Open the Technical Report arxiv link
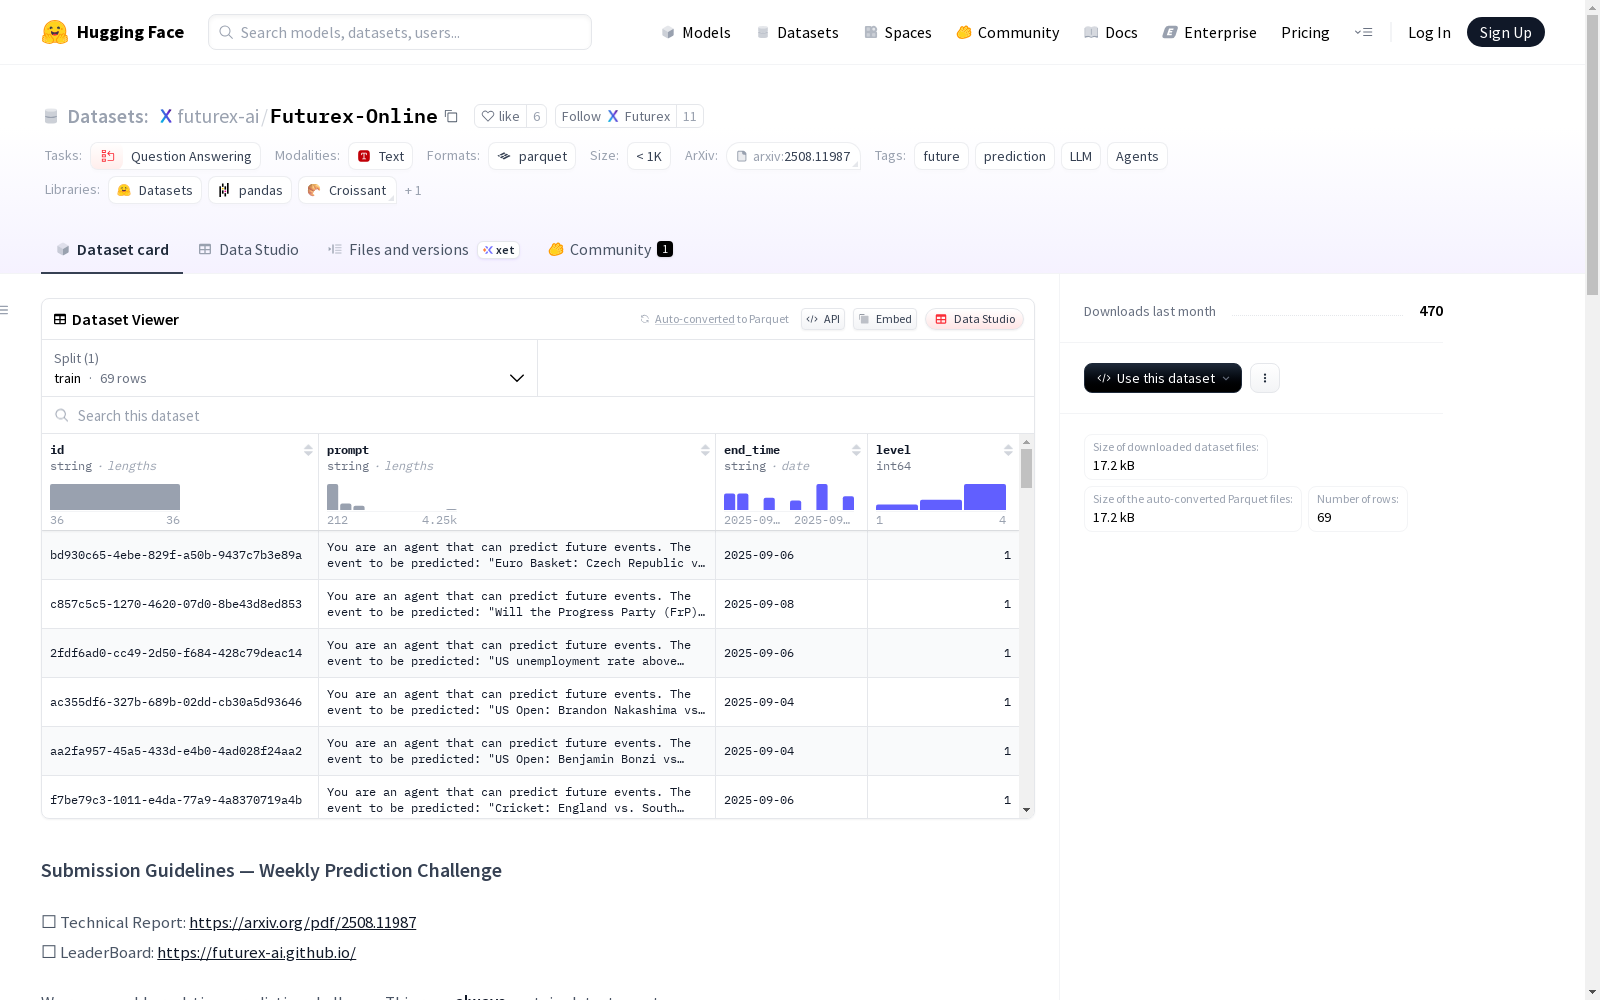The height and width of the screenshot is (1000, 1600). pos(302,922)
